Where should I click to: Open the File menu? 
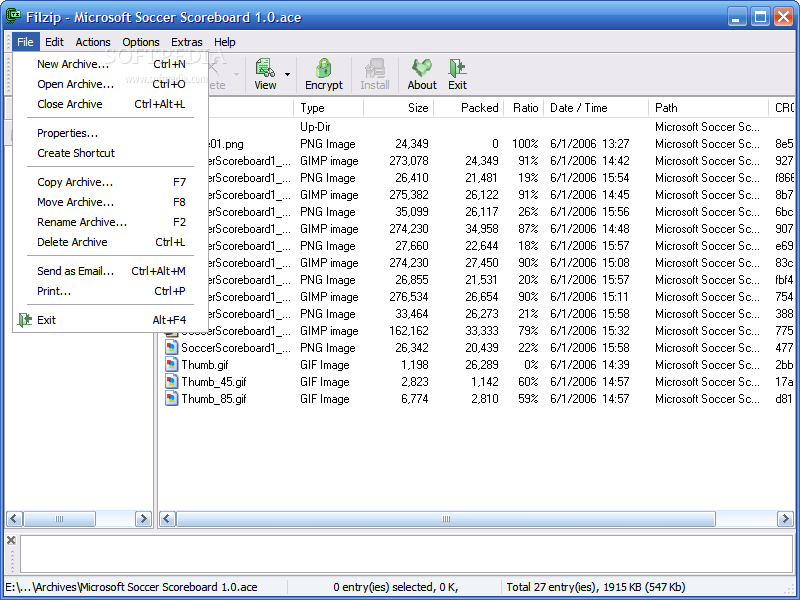tap(25, 42)
